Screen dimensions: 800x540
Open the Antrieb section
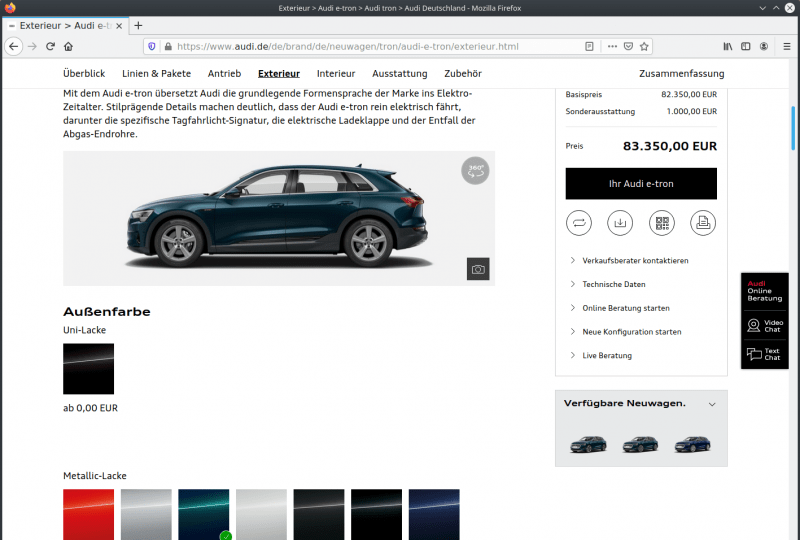[224, 73]
